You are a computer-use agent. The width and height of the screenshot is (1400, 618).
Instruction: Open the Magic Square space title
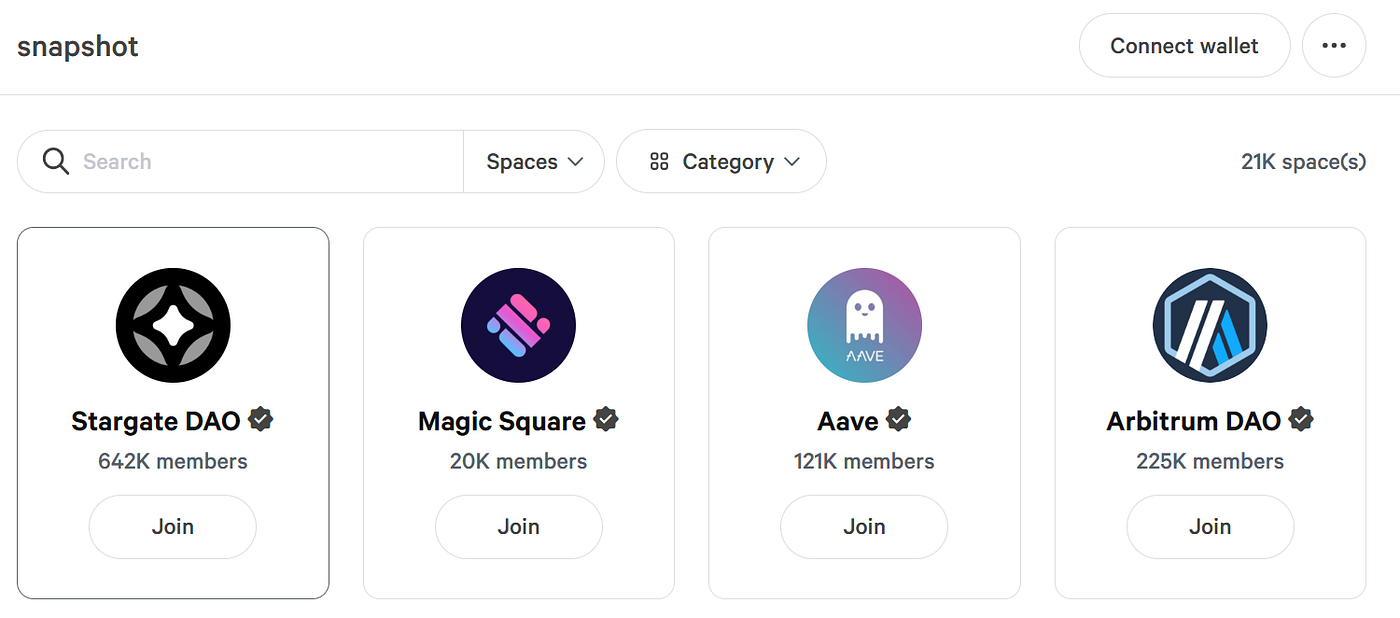502,421
